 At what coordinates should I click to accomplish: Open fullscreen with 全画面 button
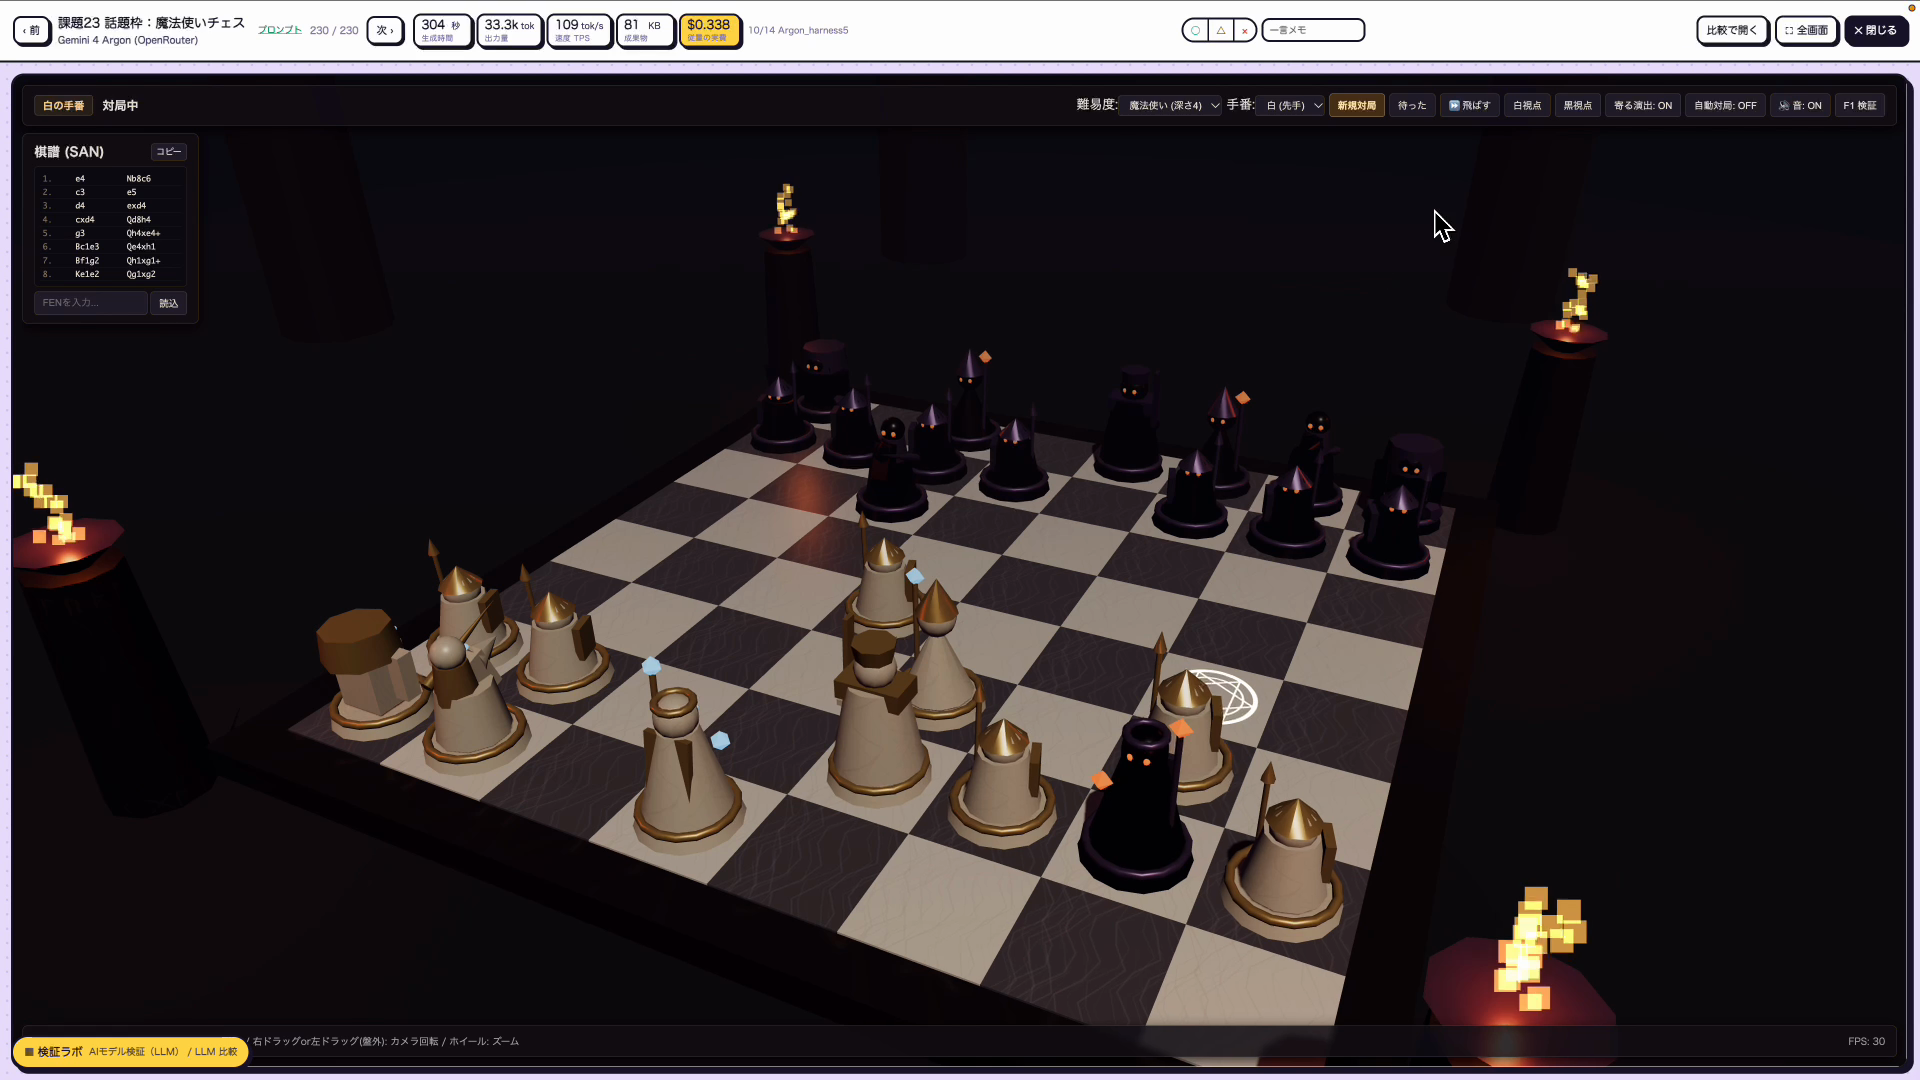[1806, 30]
